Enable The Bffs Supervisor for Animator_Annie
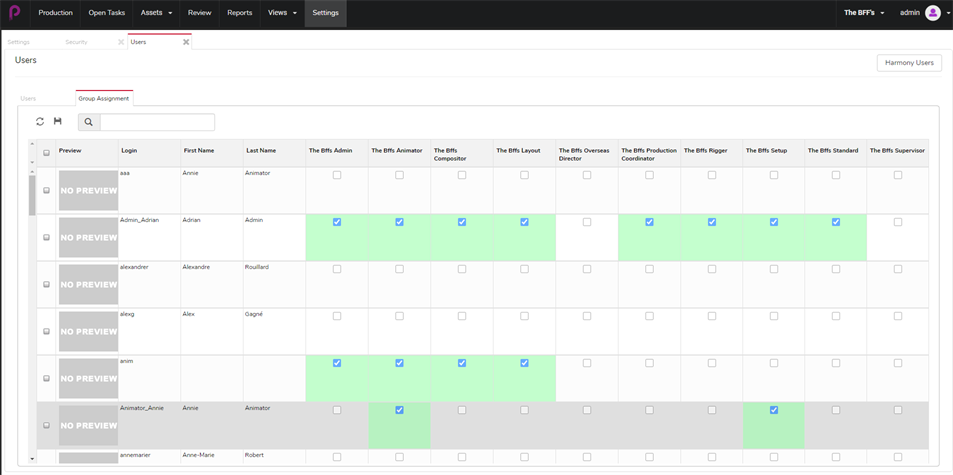The width and height of the screenshot is (953, 475). pyautogui.click(x=897, y=410)
